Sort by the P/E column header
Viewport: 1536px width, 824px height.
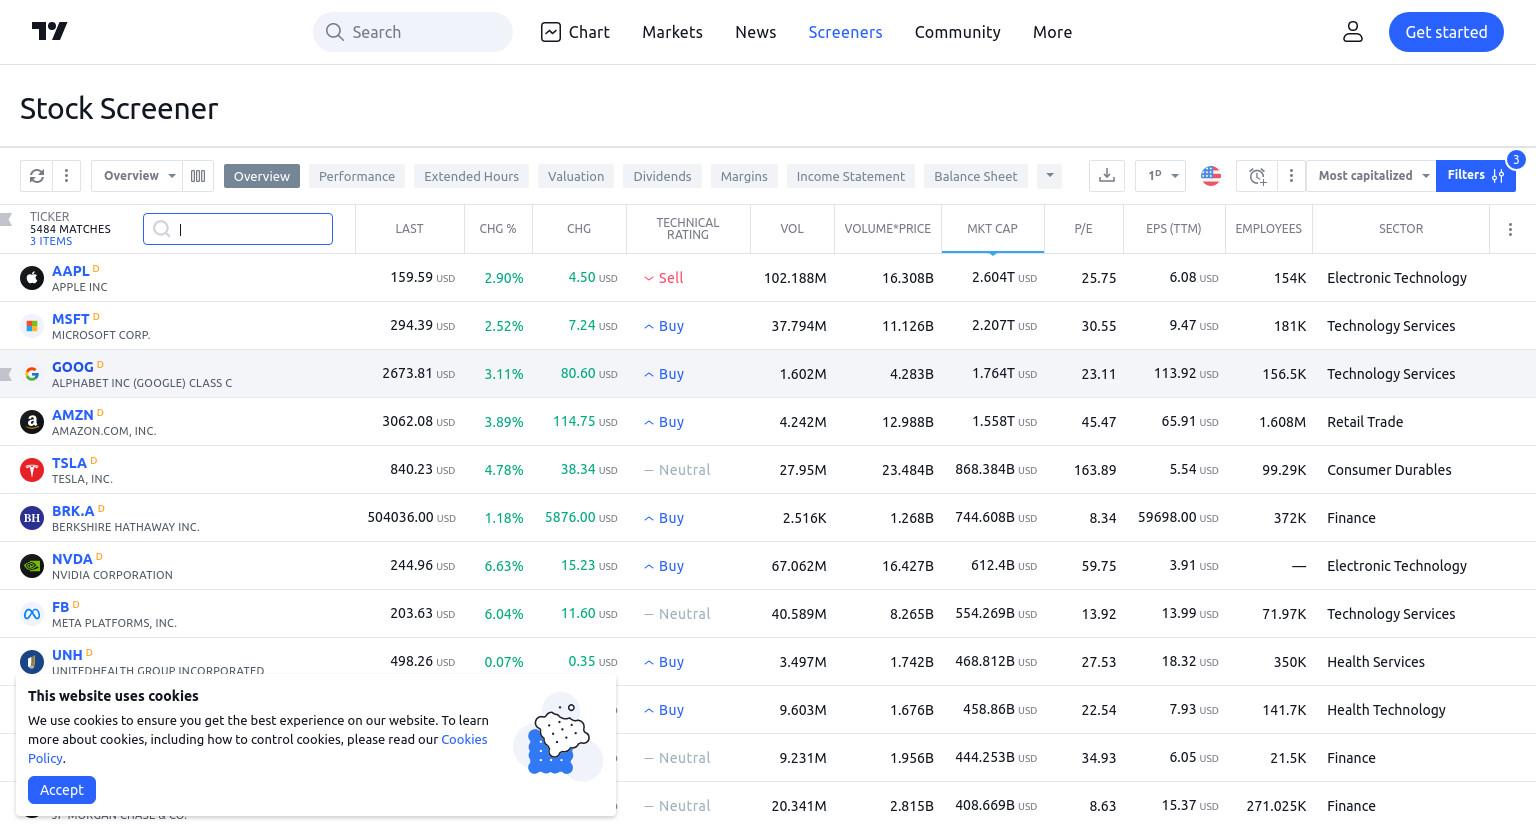[x=1083, y=229]
